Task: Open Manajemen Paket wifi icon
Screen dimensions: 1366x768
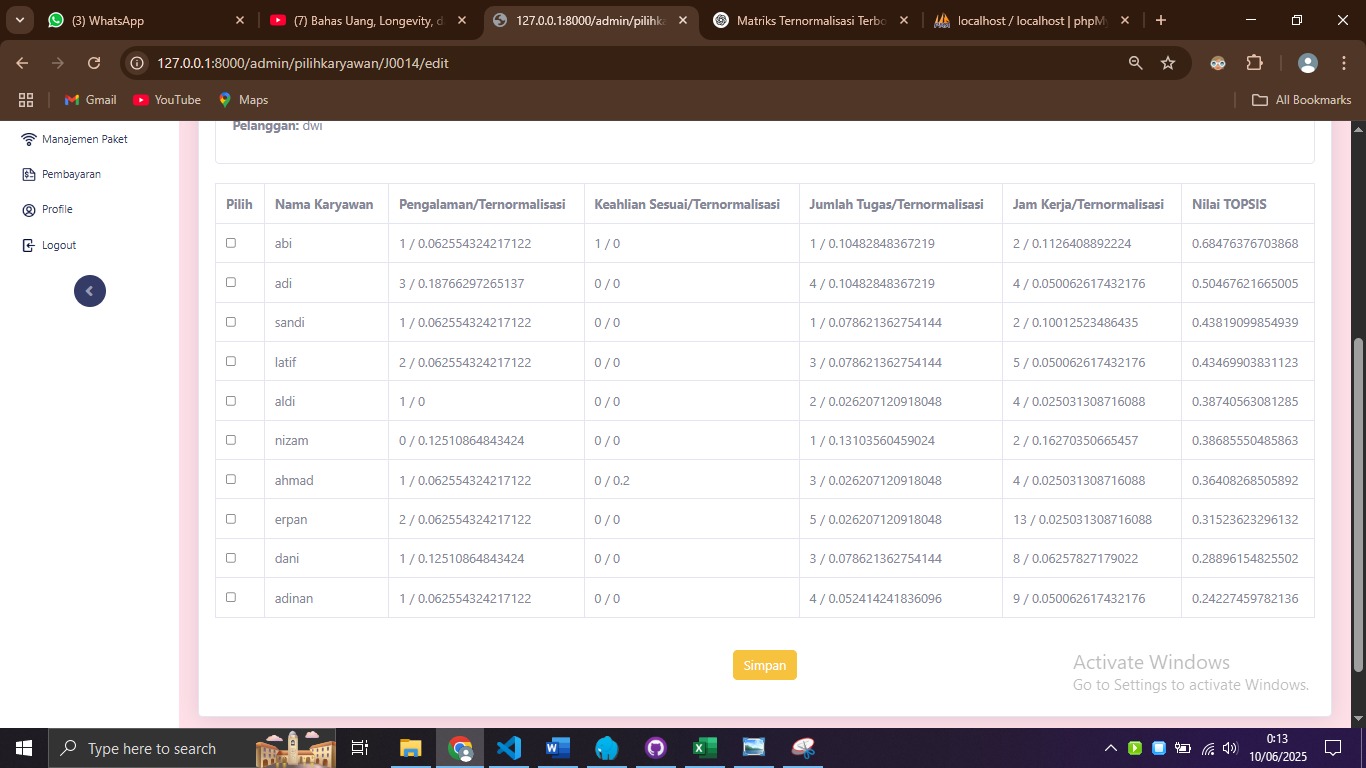Action: point(29,139)
